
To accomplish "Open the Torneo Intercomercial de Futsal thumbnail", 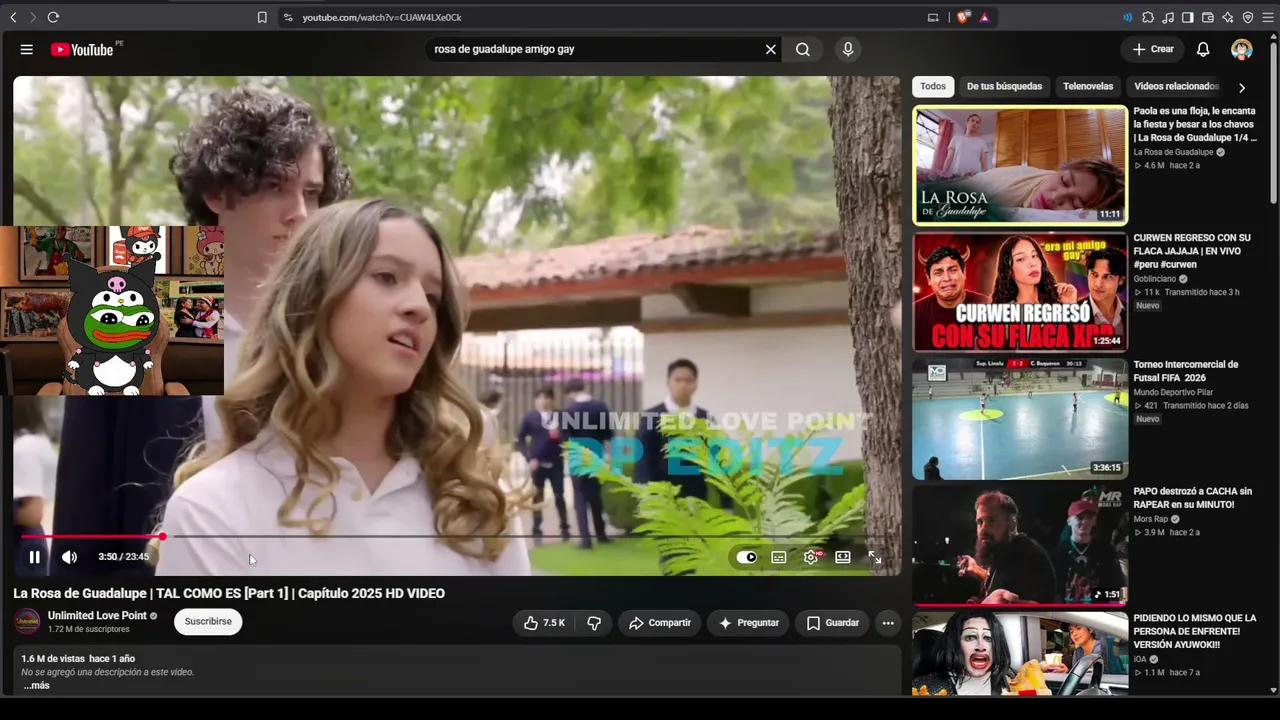I will [x=1020, y=419].
